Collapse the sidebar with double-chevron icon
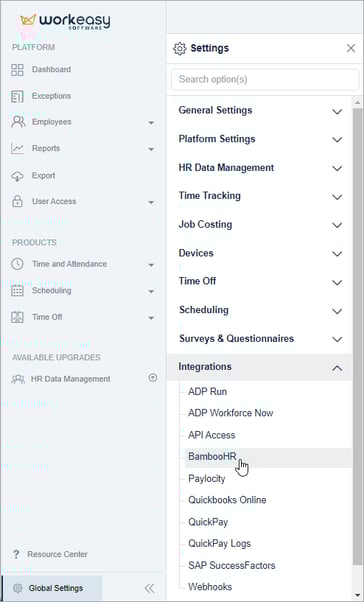The image size is (364, 602). [x=149, y=588]
